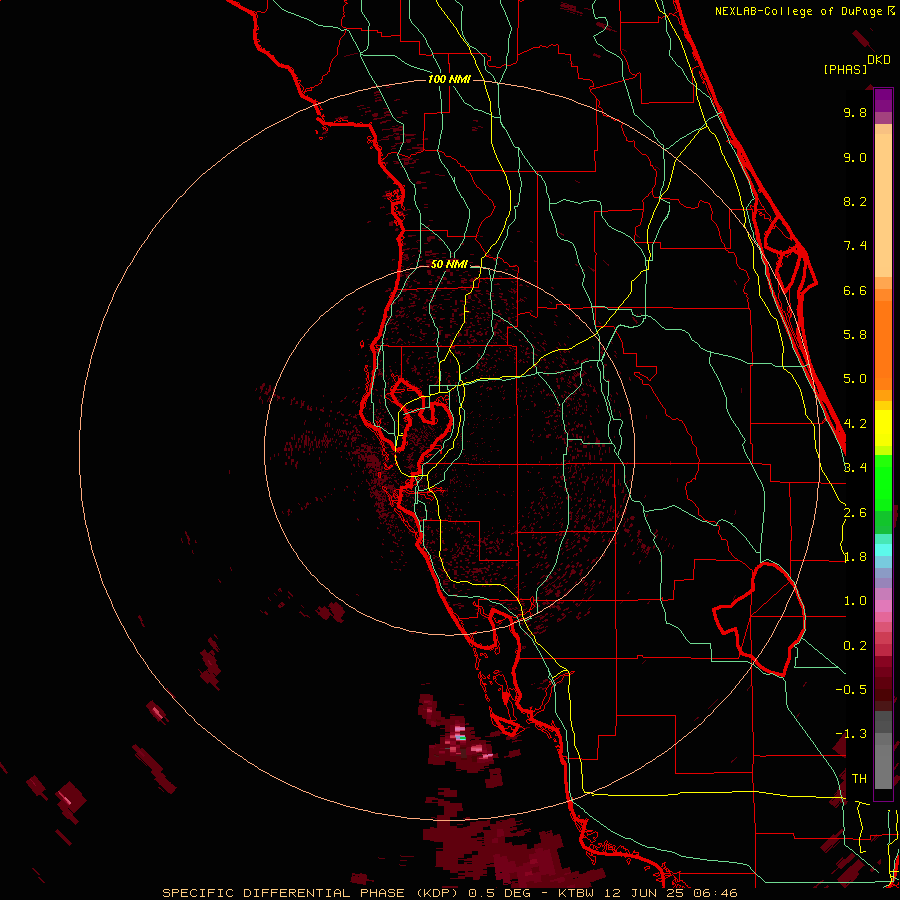Viewport: 900px width, 900px height.
Task: Click the 4.2 value on the color scale
Action: tap(855, 424)
